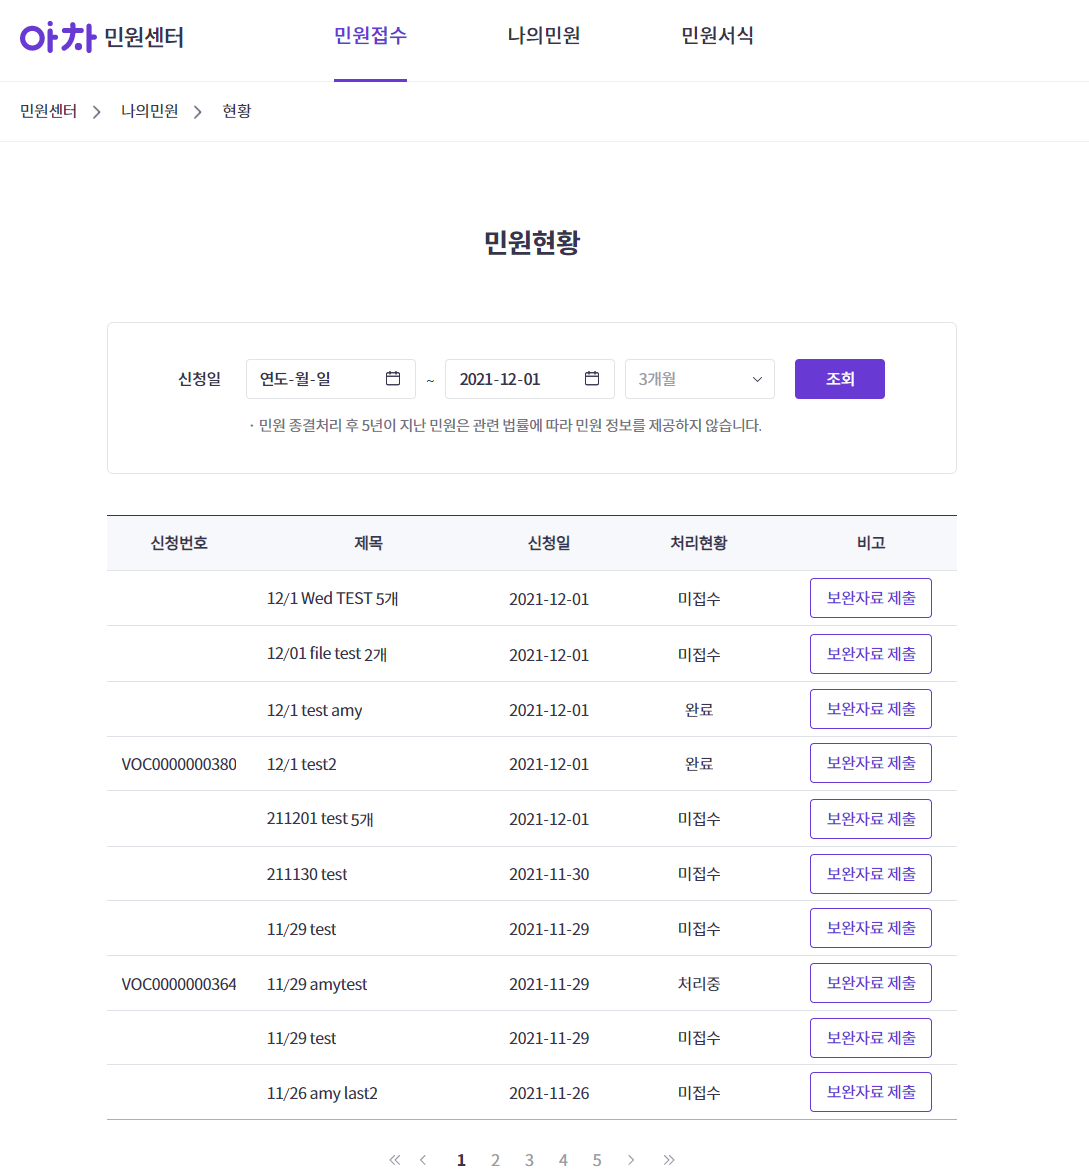Click the end date field showing 2021-12-01

pyautogui.click(x=510, y=379)
